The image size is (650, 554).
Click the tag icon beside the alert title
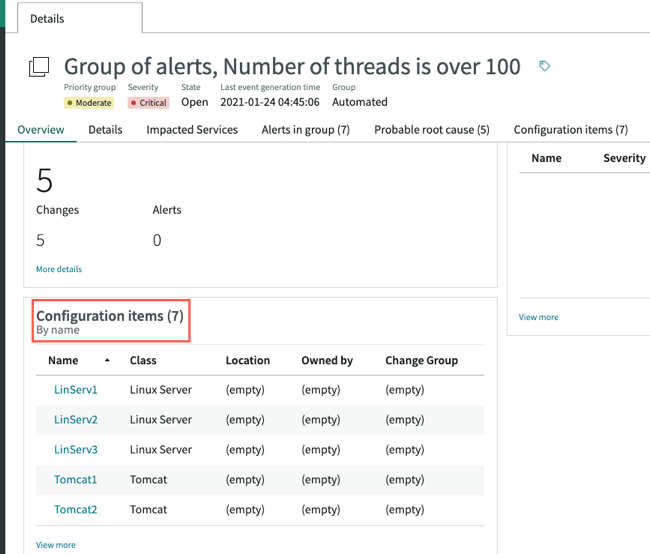(544, 66)
